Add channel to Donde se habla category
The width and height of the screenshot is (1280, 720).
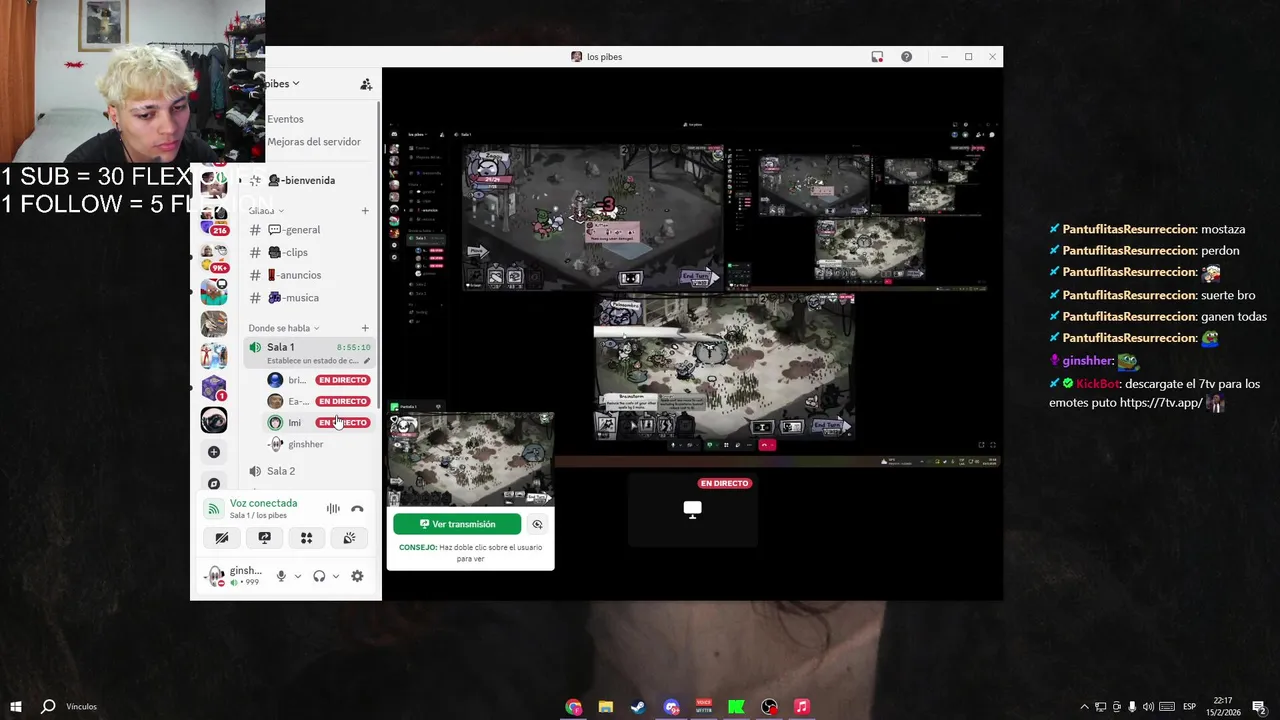pos(365,328)
